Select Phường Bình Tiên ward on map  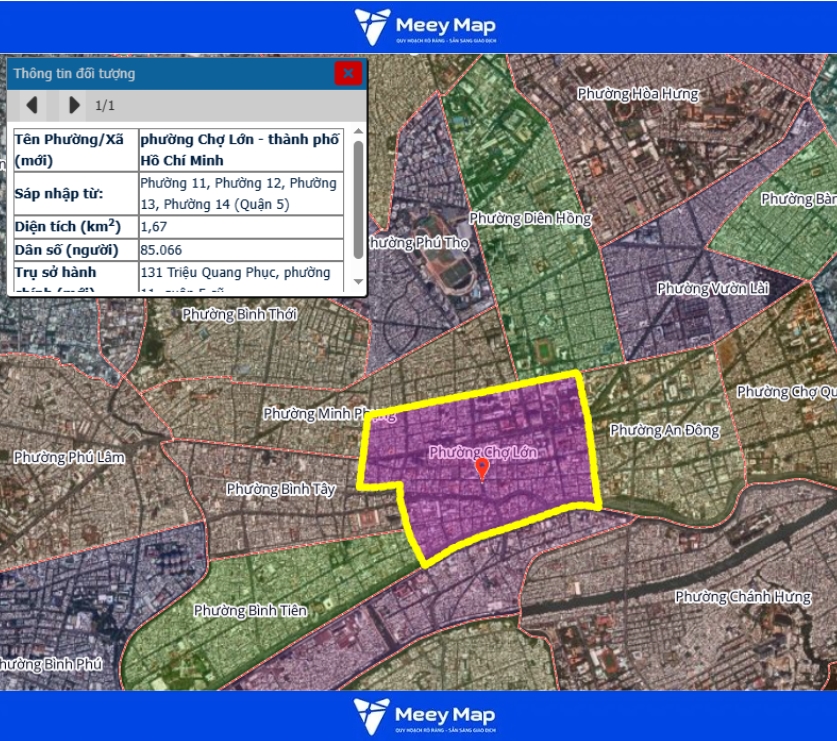(251, 610)
